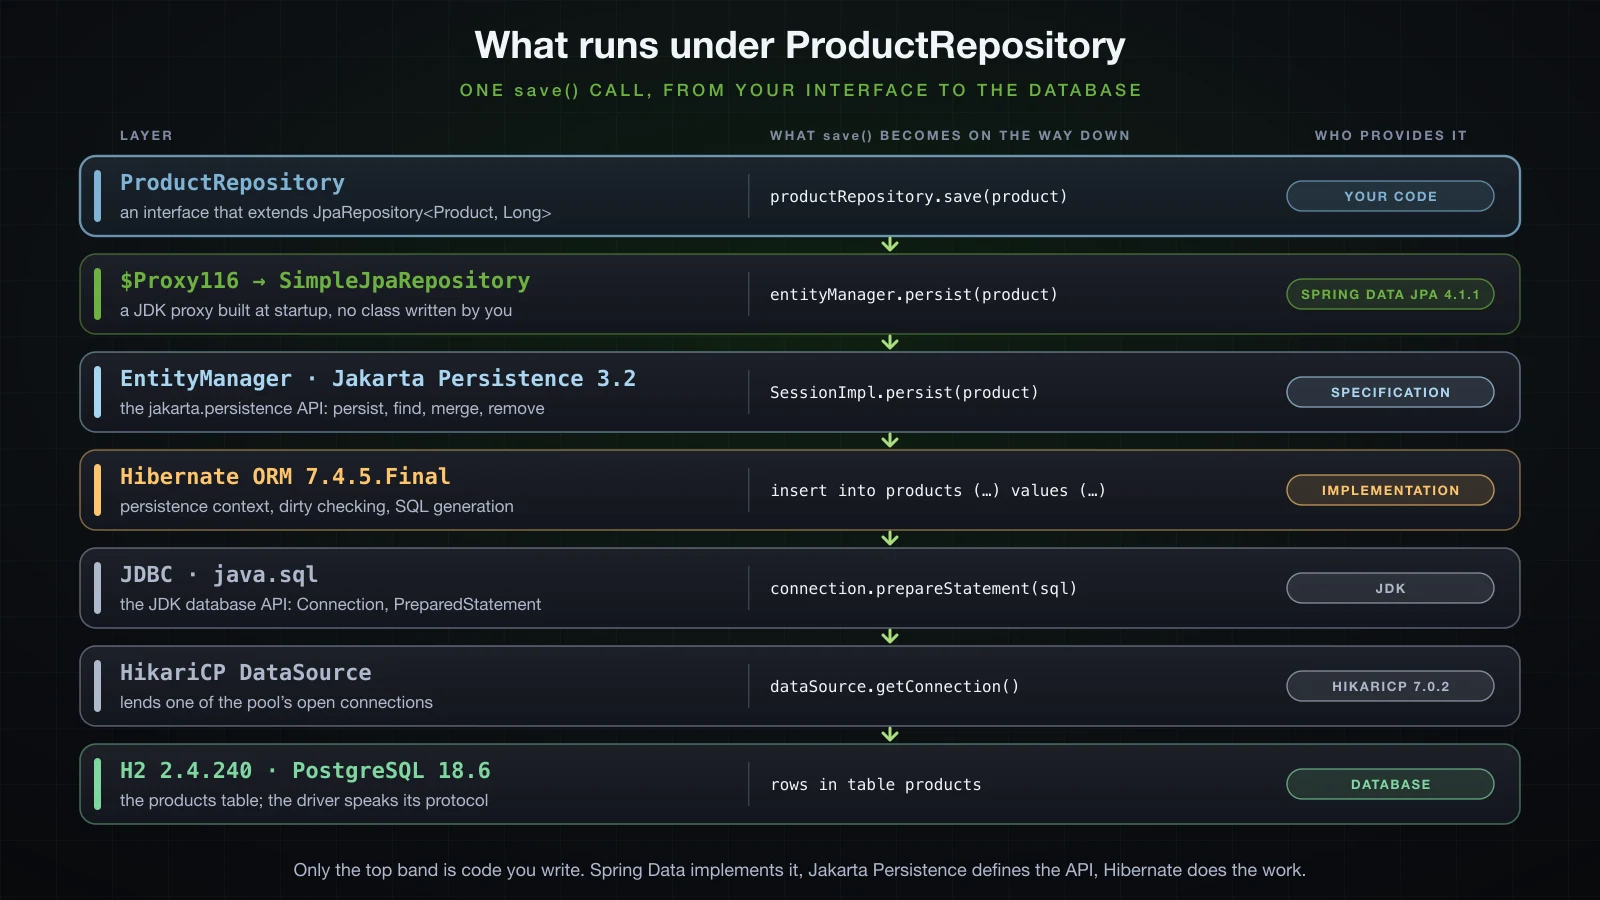Screen dimensions: 1600x900
Task: Click the "HIKARICP 7.0.2" pill
Action: click(x=1390, y=686)
